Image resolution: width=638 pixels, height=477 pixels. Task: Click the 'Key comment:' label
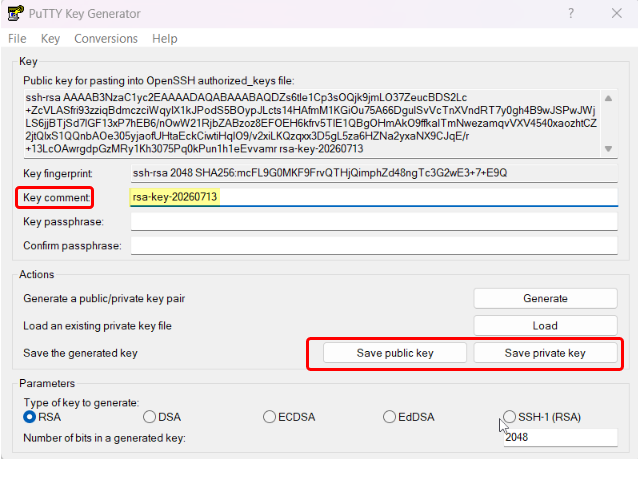(x=57, y=197)
